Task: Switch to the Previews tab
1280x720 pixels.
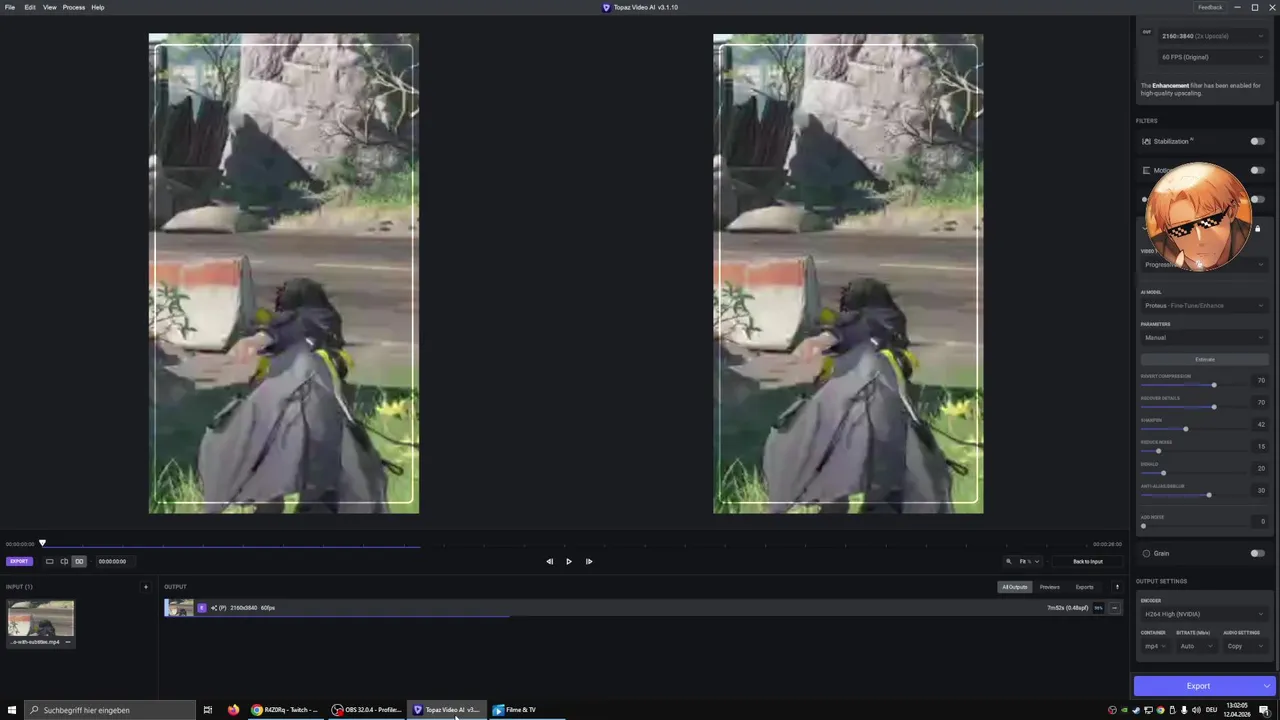Action: click(x=1049, y=587)
